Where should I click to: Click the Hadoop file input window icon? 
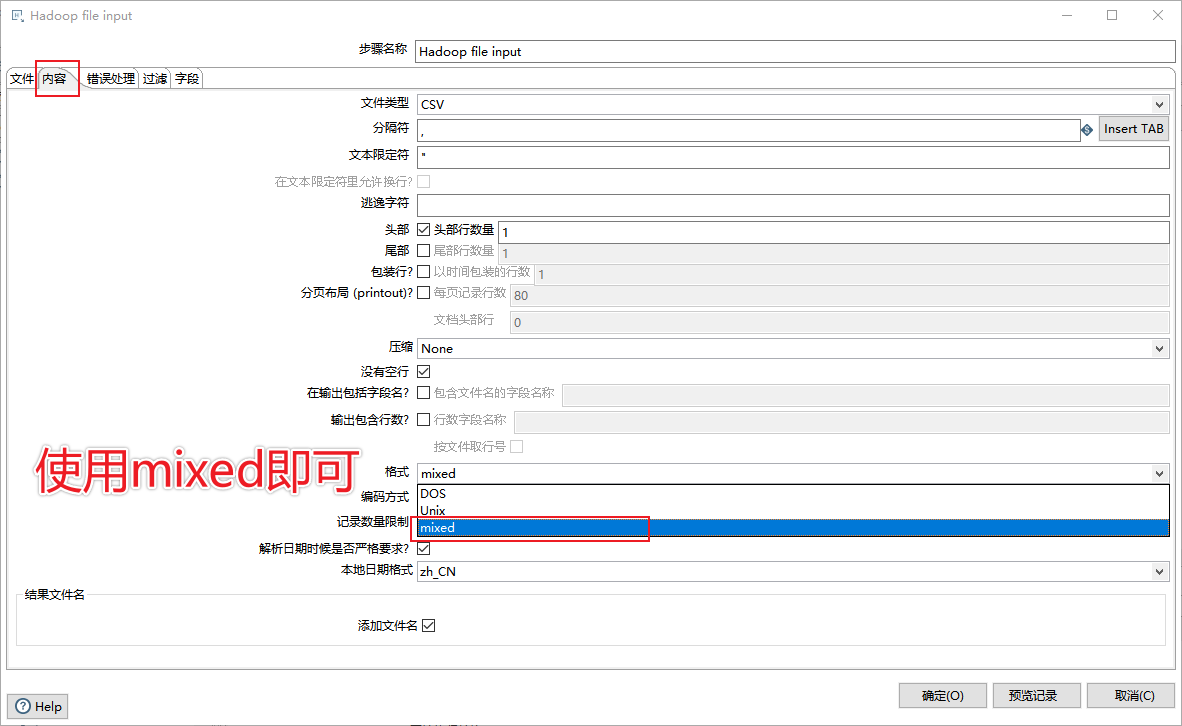(17, 15)
